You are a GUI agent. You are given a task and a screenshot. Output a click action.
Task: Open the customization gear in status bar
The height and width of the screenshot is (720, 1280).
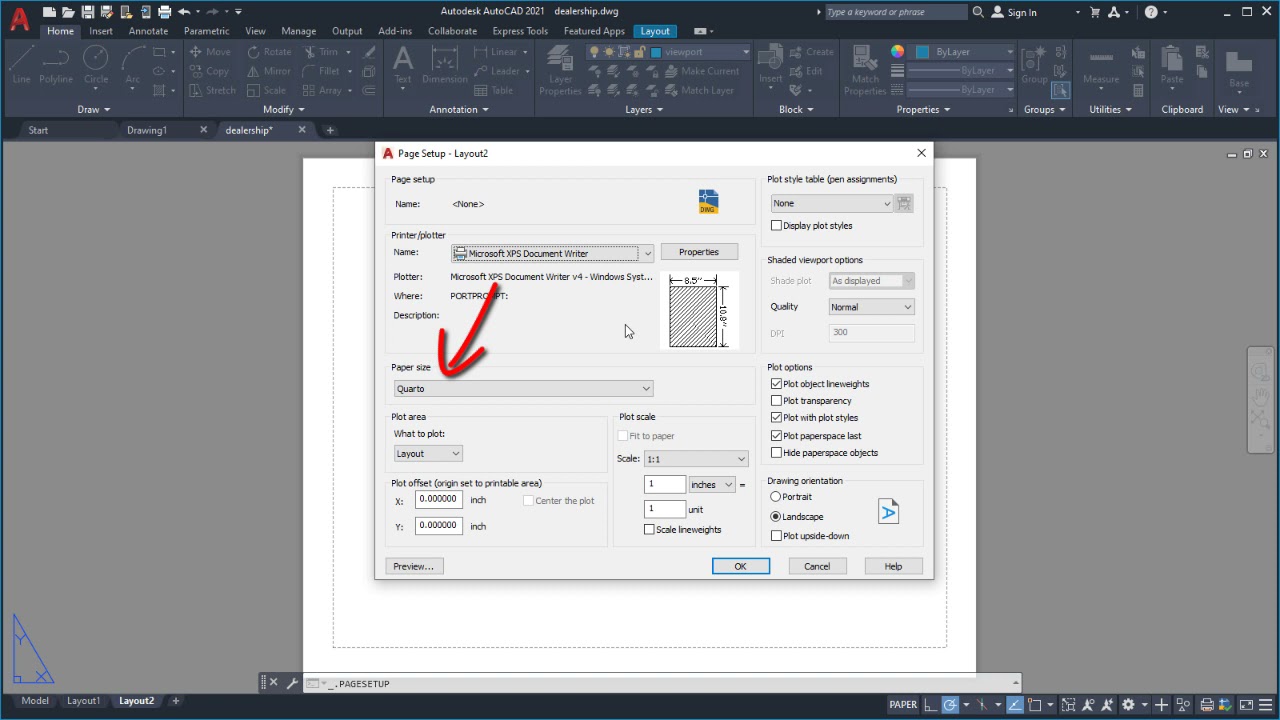click(1129, 704)
